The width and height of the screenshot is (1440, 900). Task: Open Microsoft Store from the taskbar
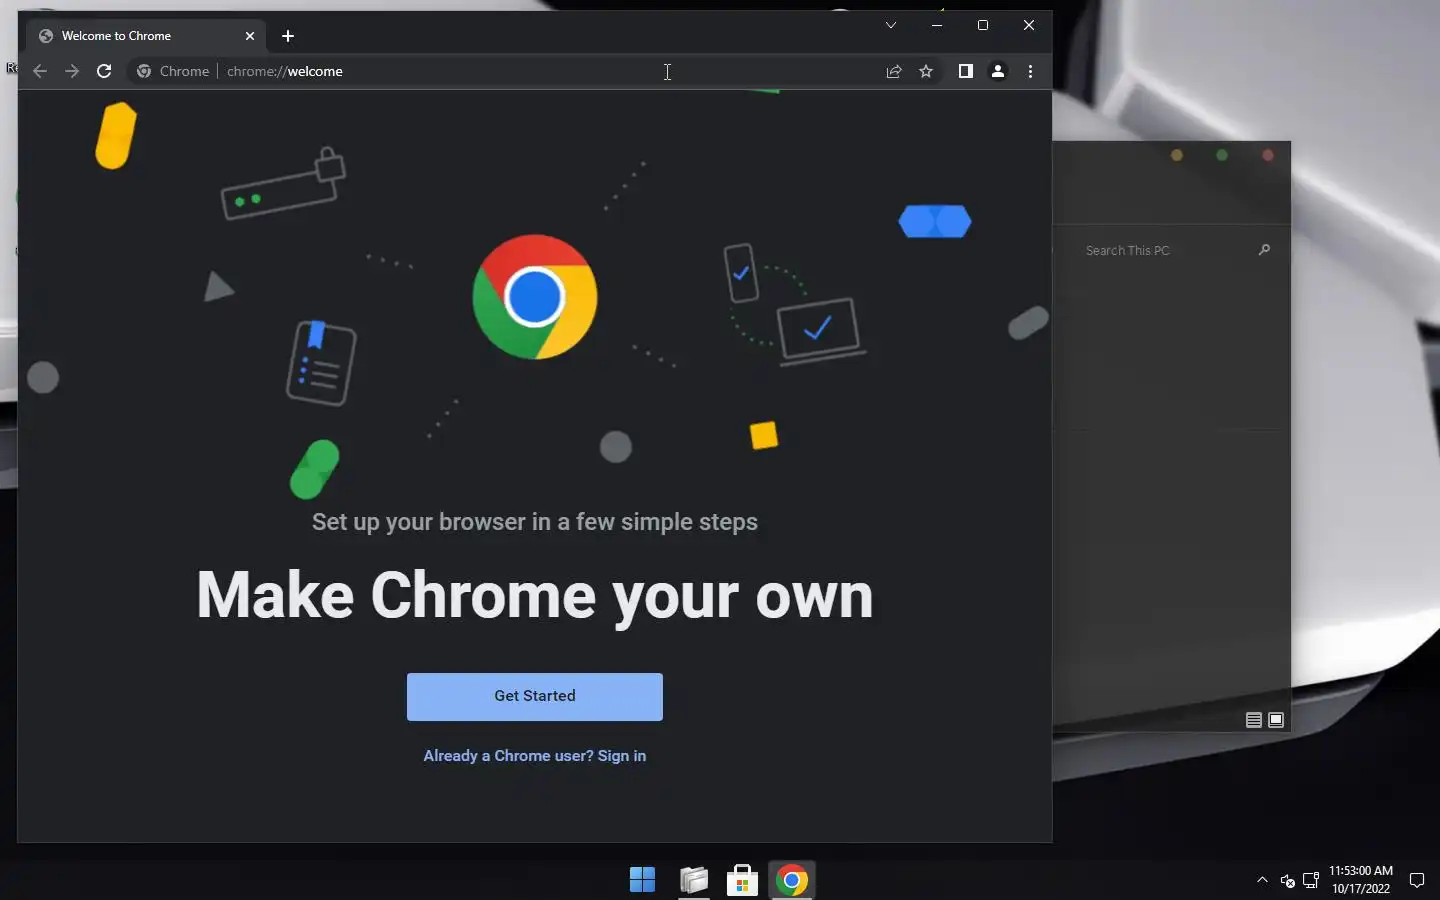point(742,880)
